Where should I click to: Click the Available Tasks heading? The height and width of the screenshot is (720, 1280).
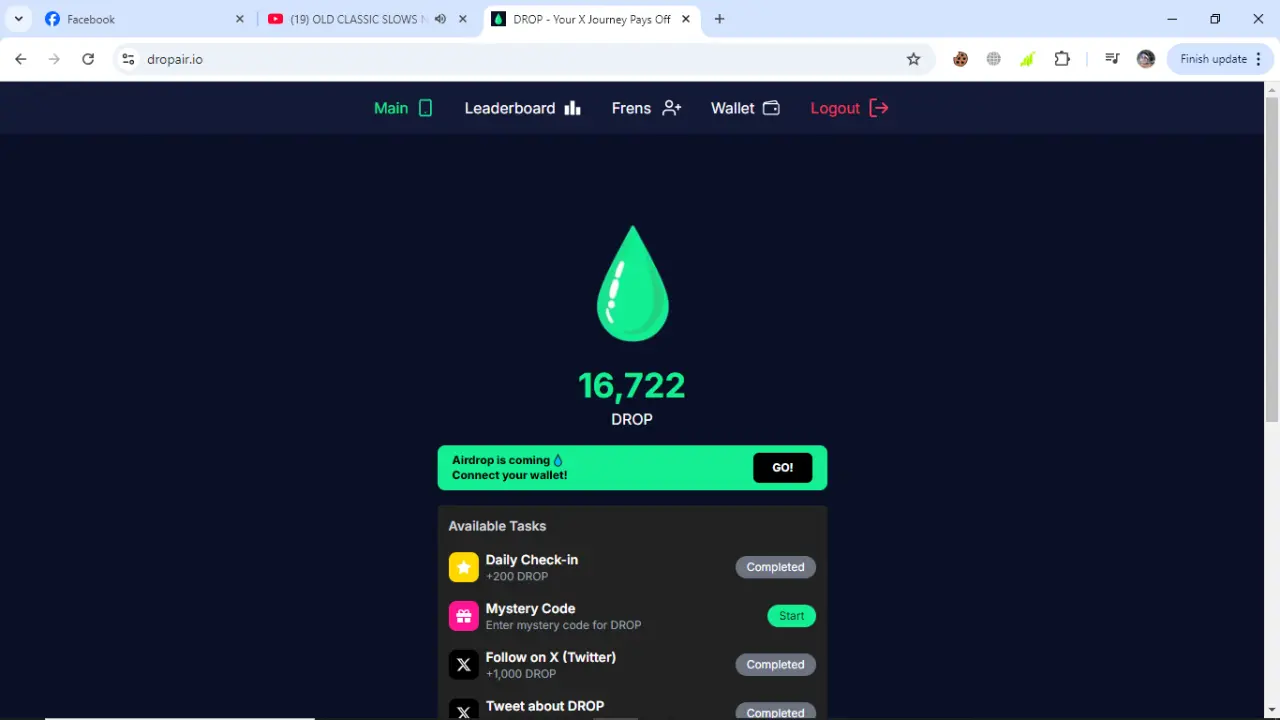point(497,526)
